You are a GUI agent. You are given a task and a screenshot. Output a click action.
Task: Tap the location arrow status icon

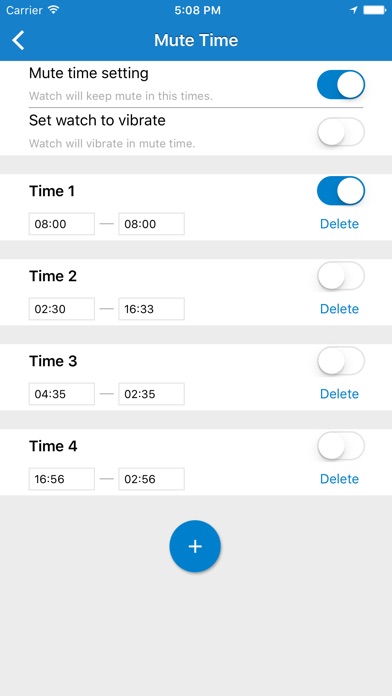353,10
